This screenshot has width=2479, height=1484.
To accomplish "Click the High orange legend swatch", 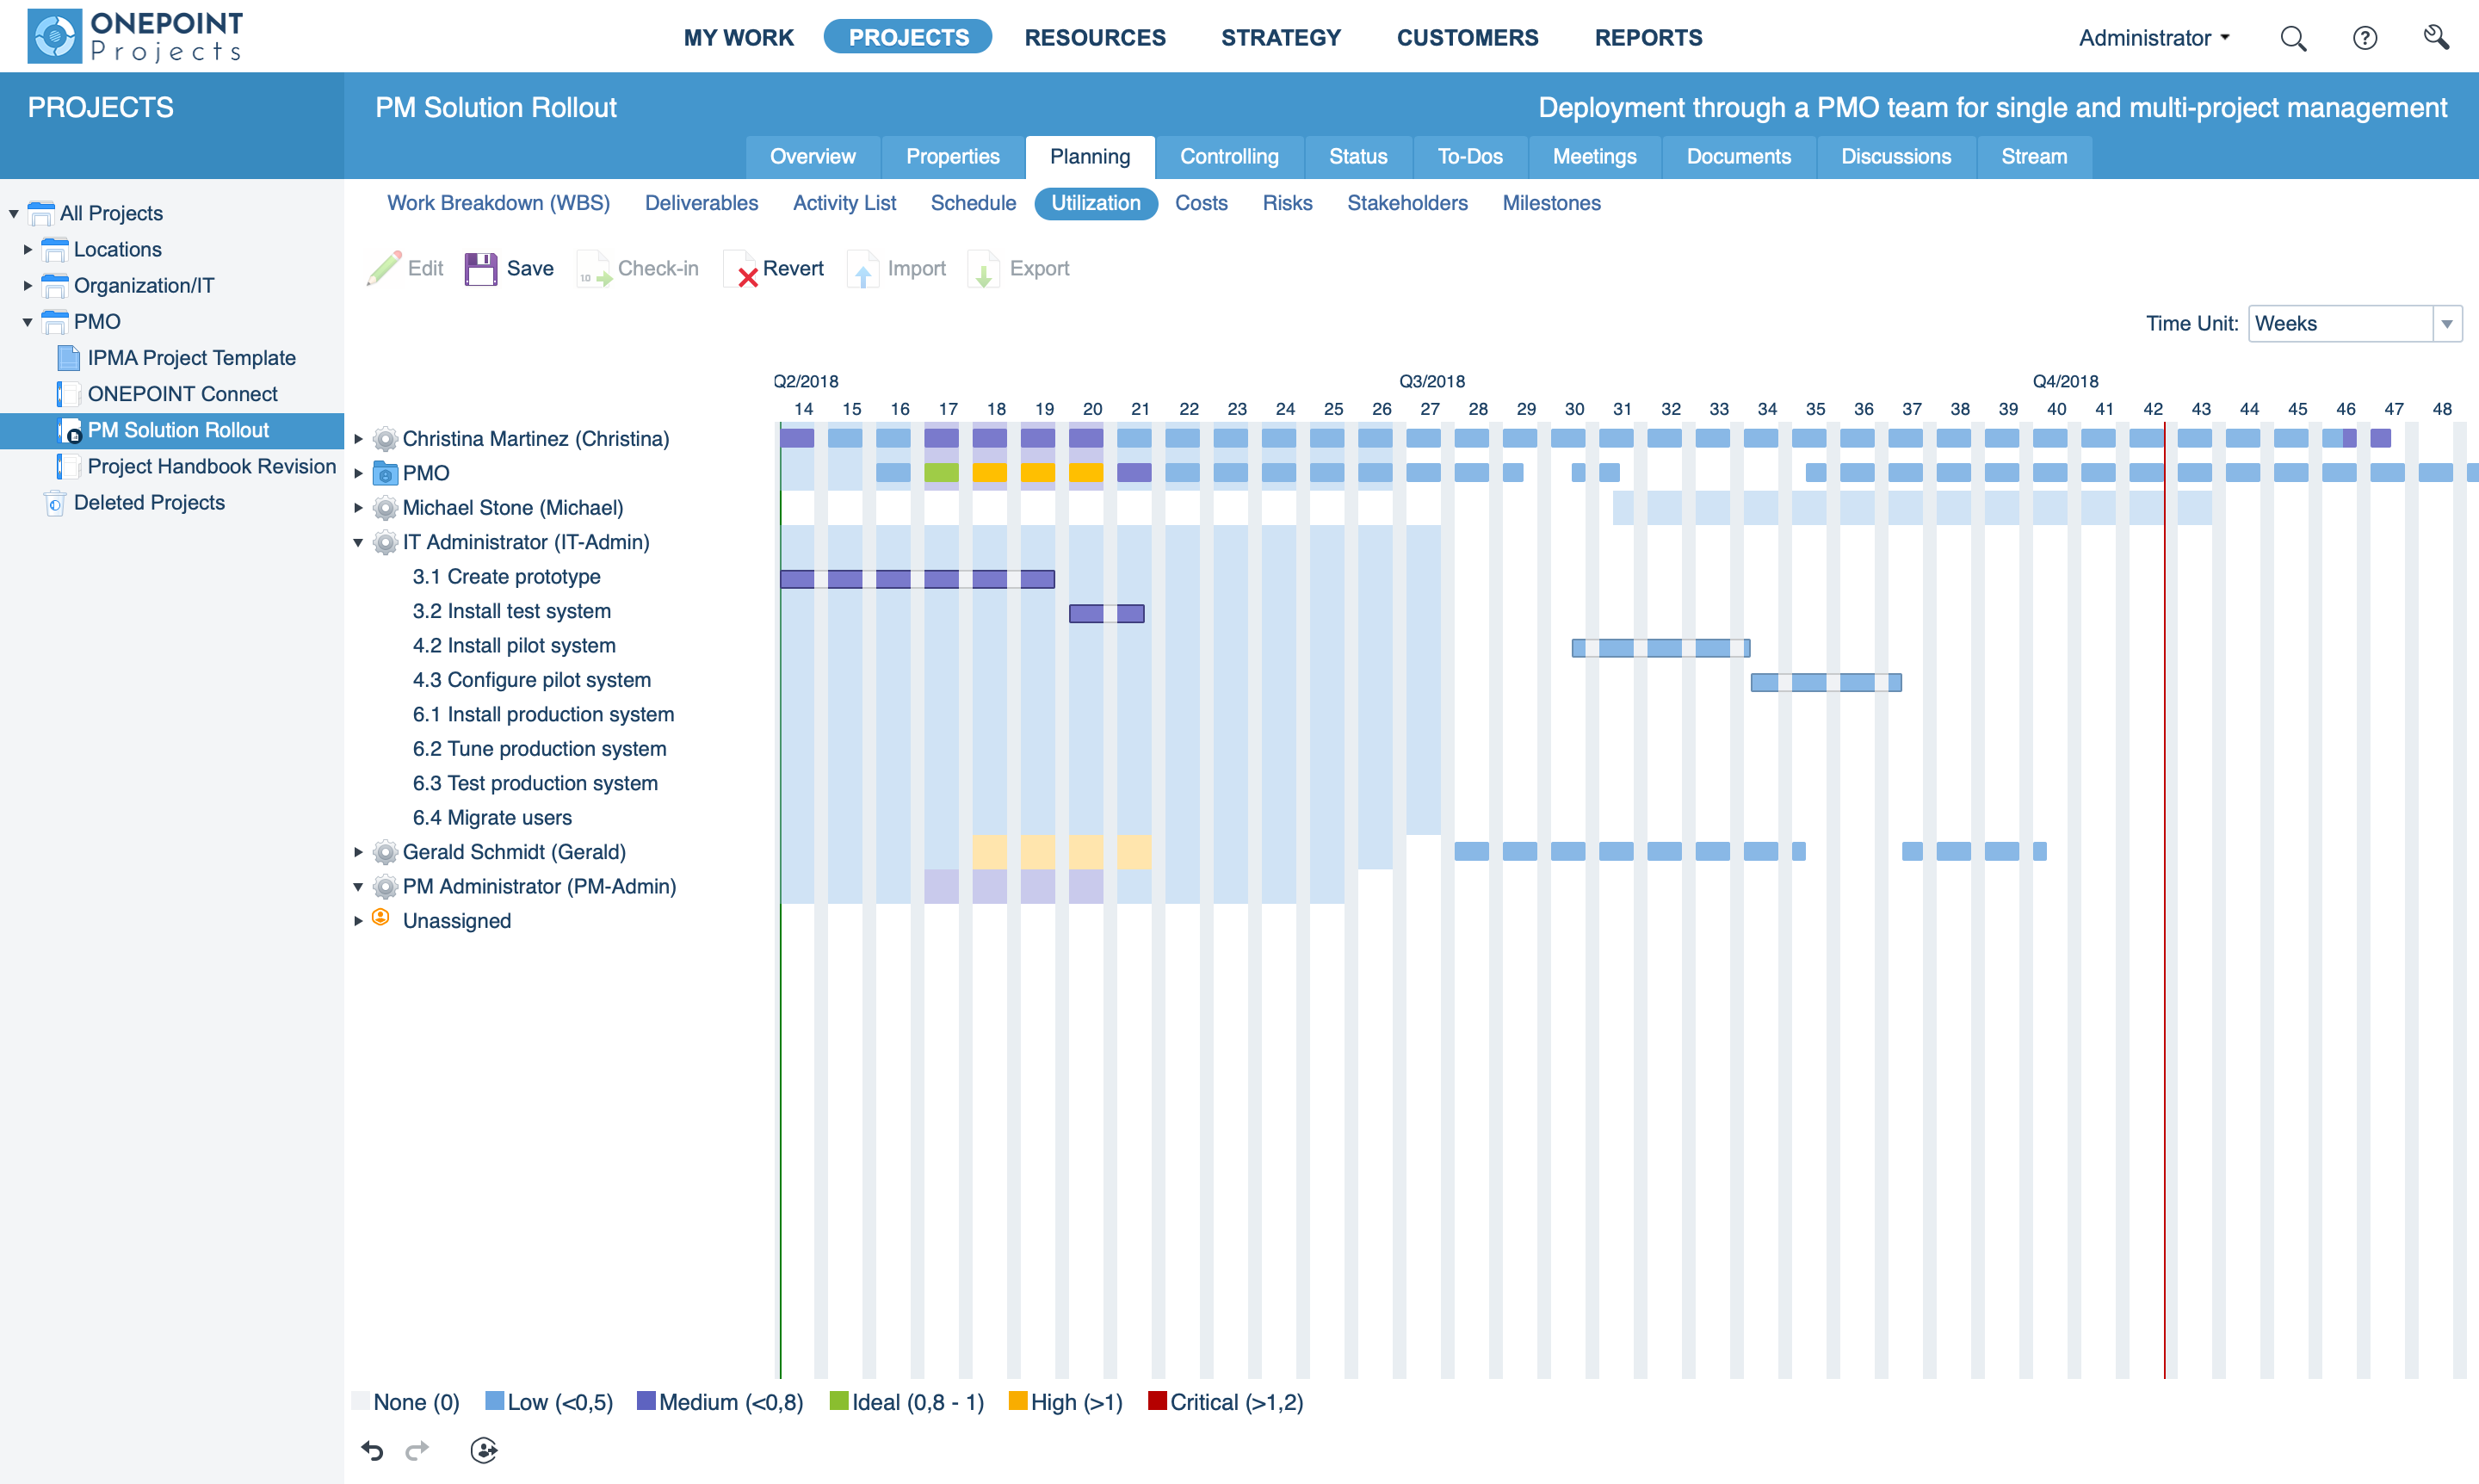I will point(1017,1401).
